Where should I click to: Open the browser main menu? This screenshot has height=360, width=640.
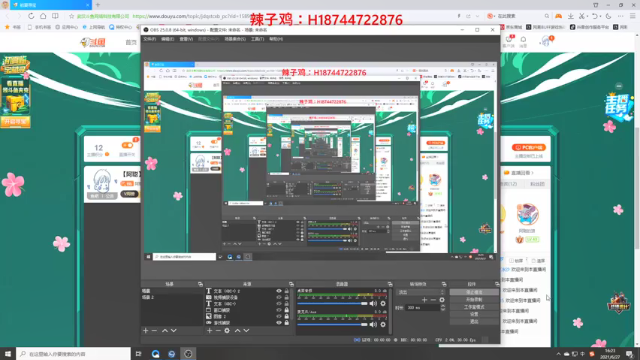tap(632, 16)
